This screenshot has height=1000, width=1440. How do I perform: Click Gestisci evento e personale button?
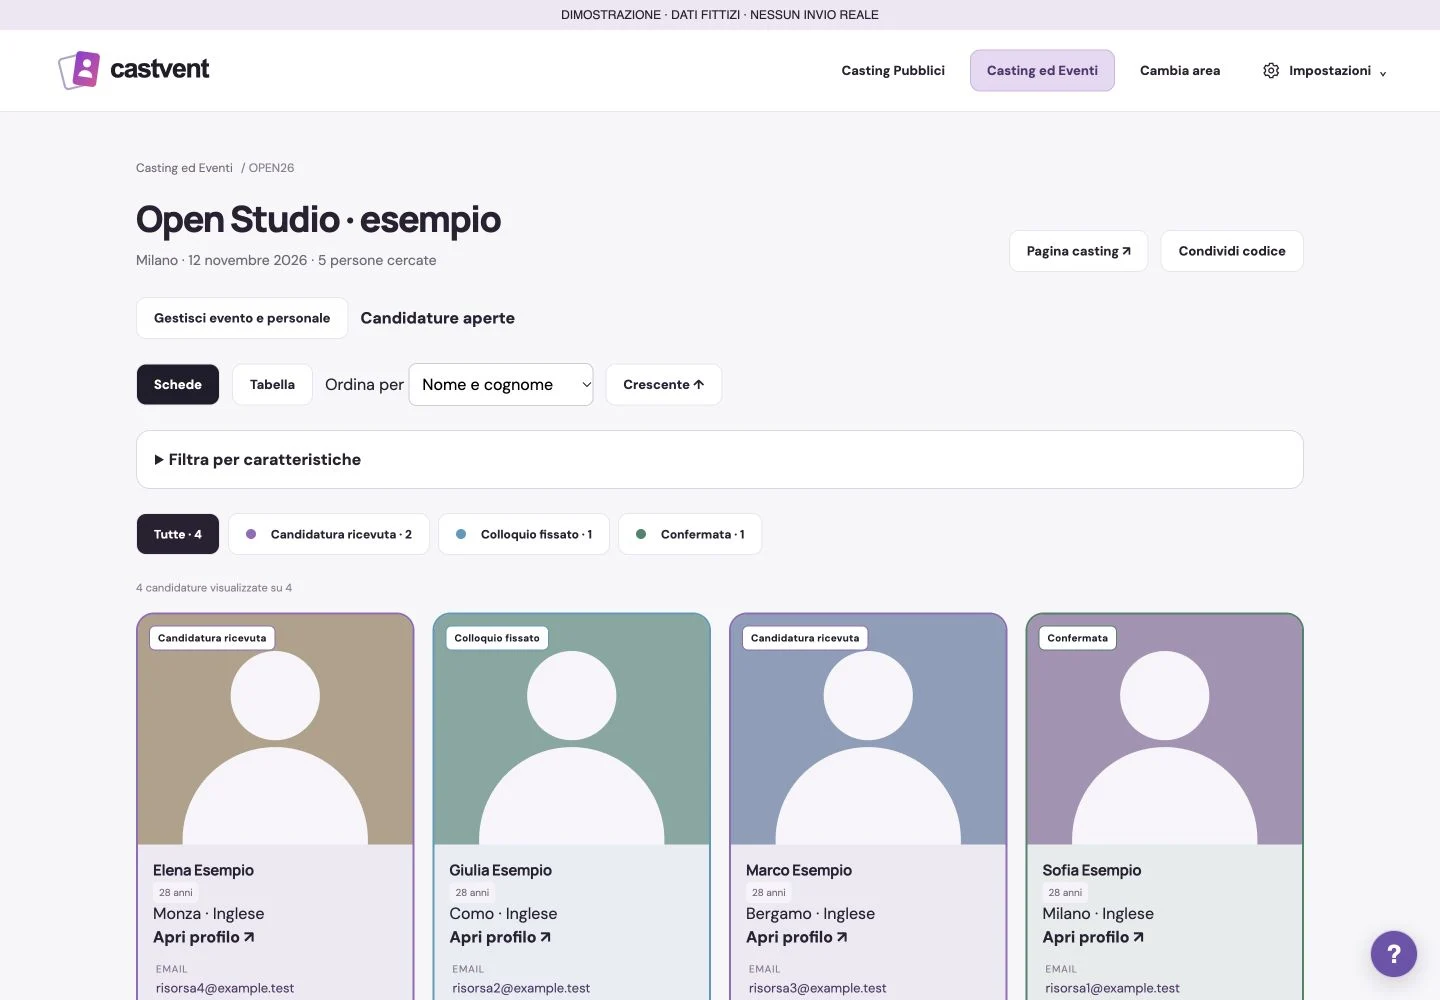[x=242, y=318]
